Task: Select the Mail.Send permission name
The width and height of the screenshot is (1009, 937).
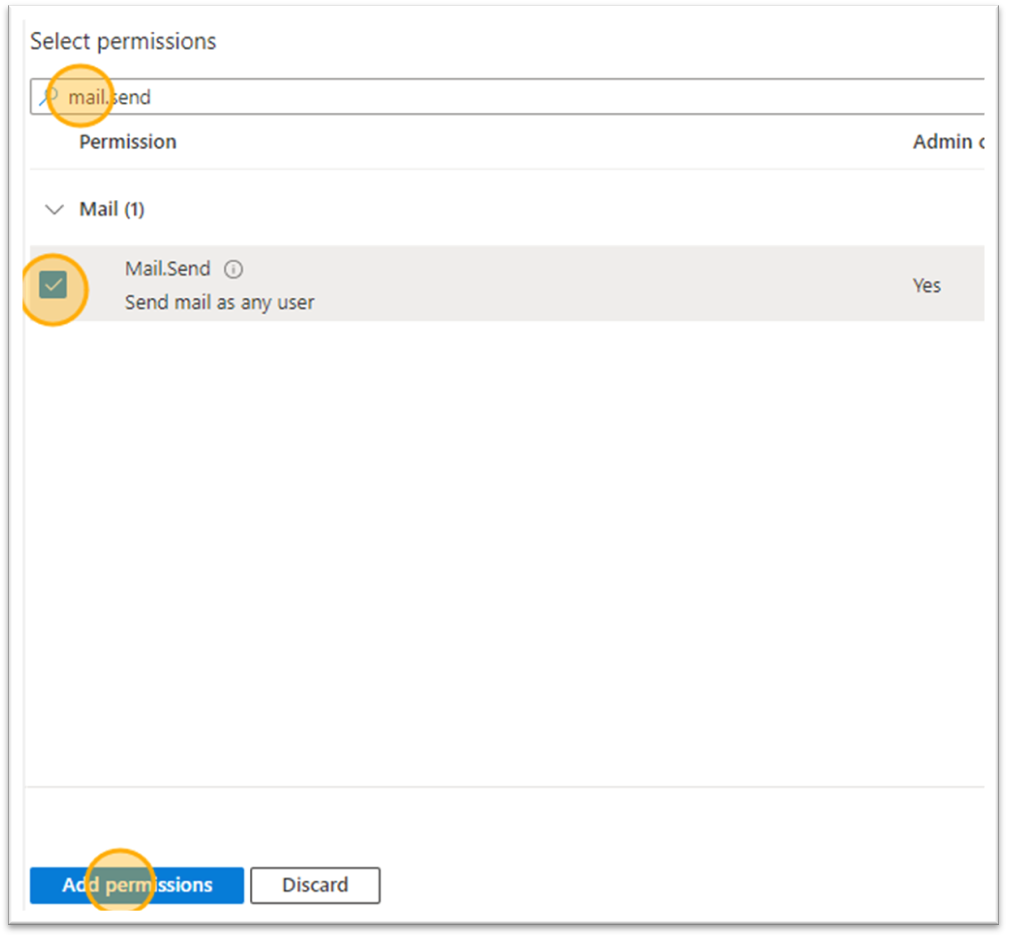Action: pyautogui.click(x=167, y=269)
